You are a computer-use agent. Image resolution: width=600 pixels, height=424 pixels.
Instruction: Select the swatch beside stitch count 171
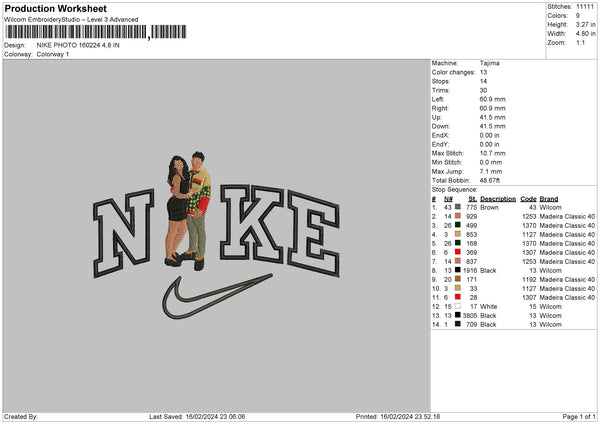458,279
